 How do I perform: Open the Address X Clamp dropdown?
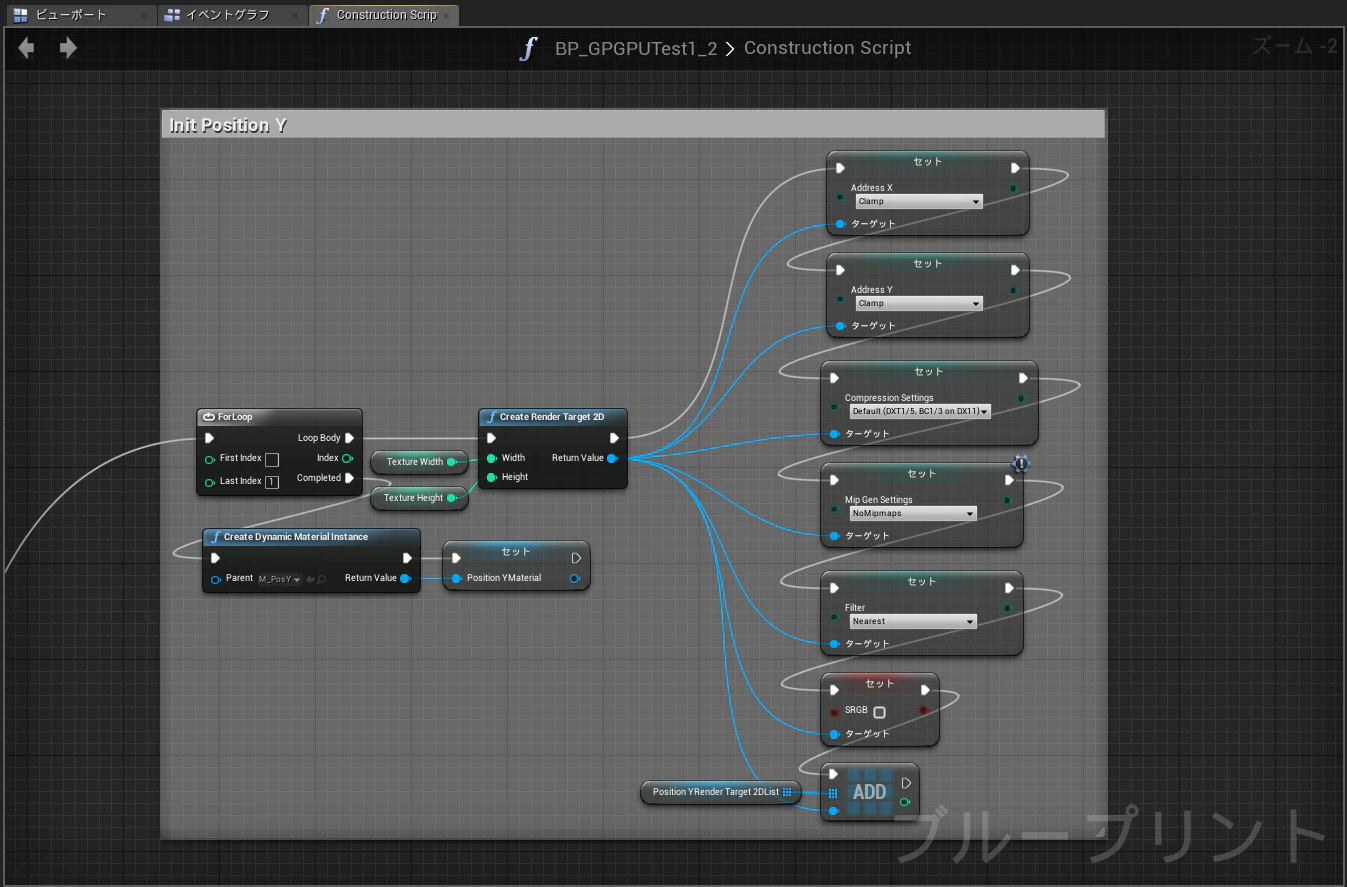(919, 201)
